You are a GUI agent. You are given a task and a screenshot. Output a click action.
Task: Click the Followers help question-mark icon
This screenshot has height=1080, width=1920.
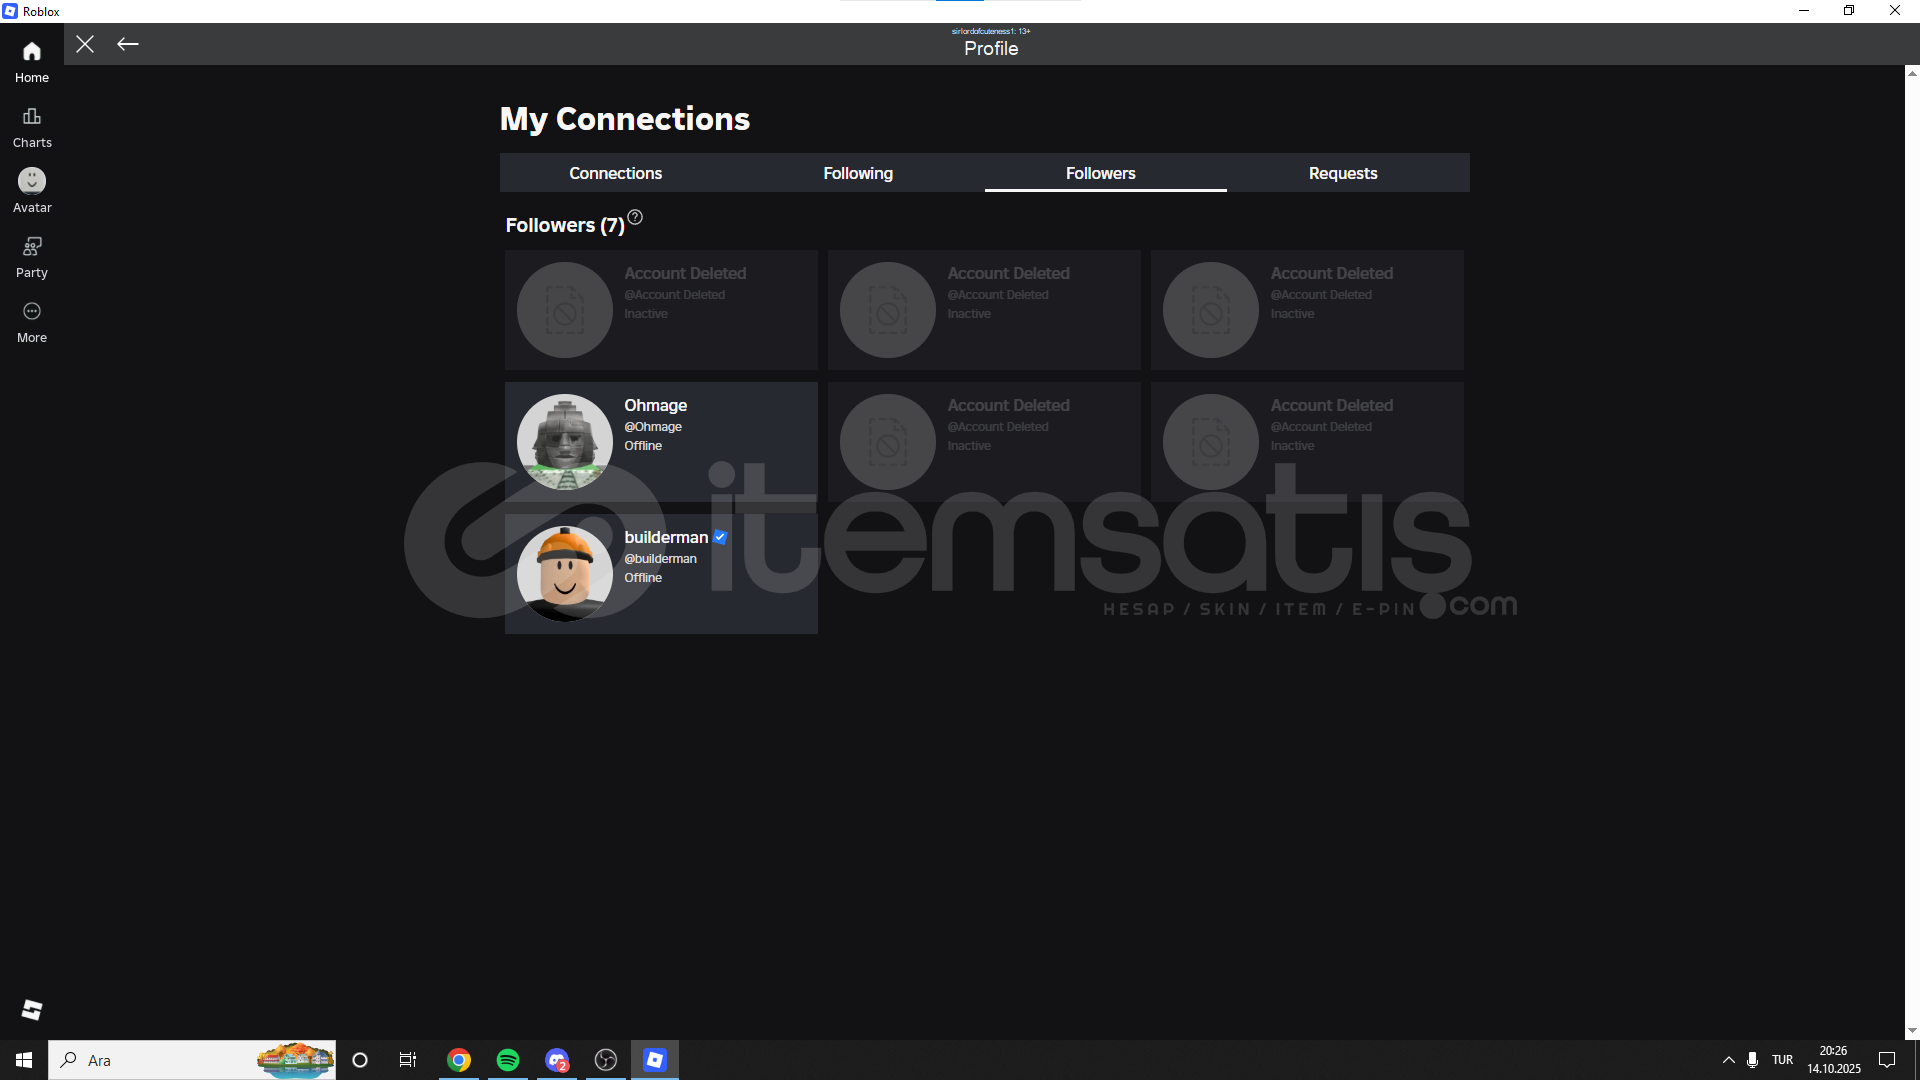635,217
